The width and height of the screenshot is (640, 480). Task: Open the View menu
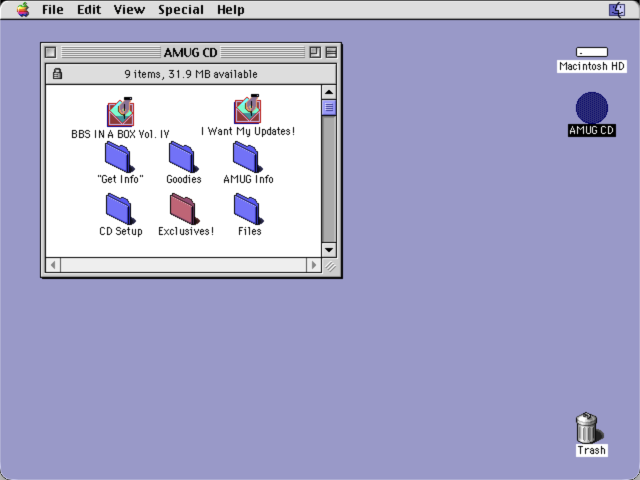tap(129, 9)
